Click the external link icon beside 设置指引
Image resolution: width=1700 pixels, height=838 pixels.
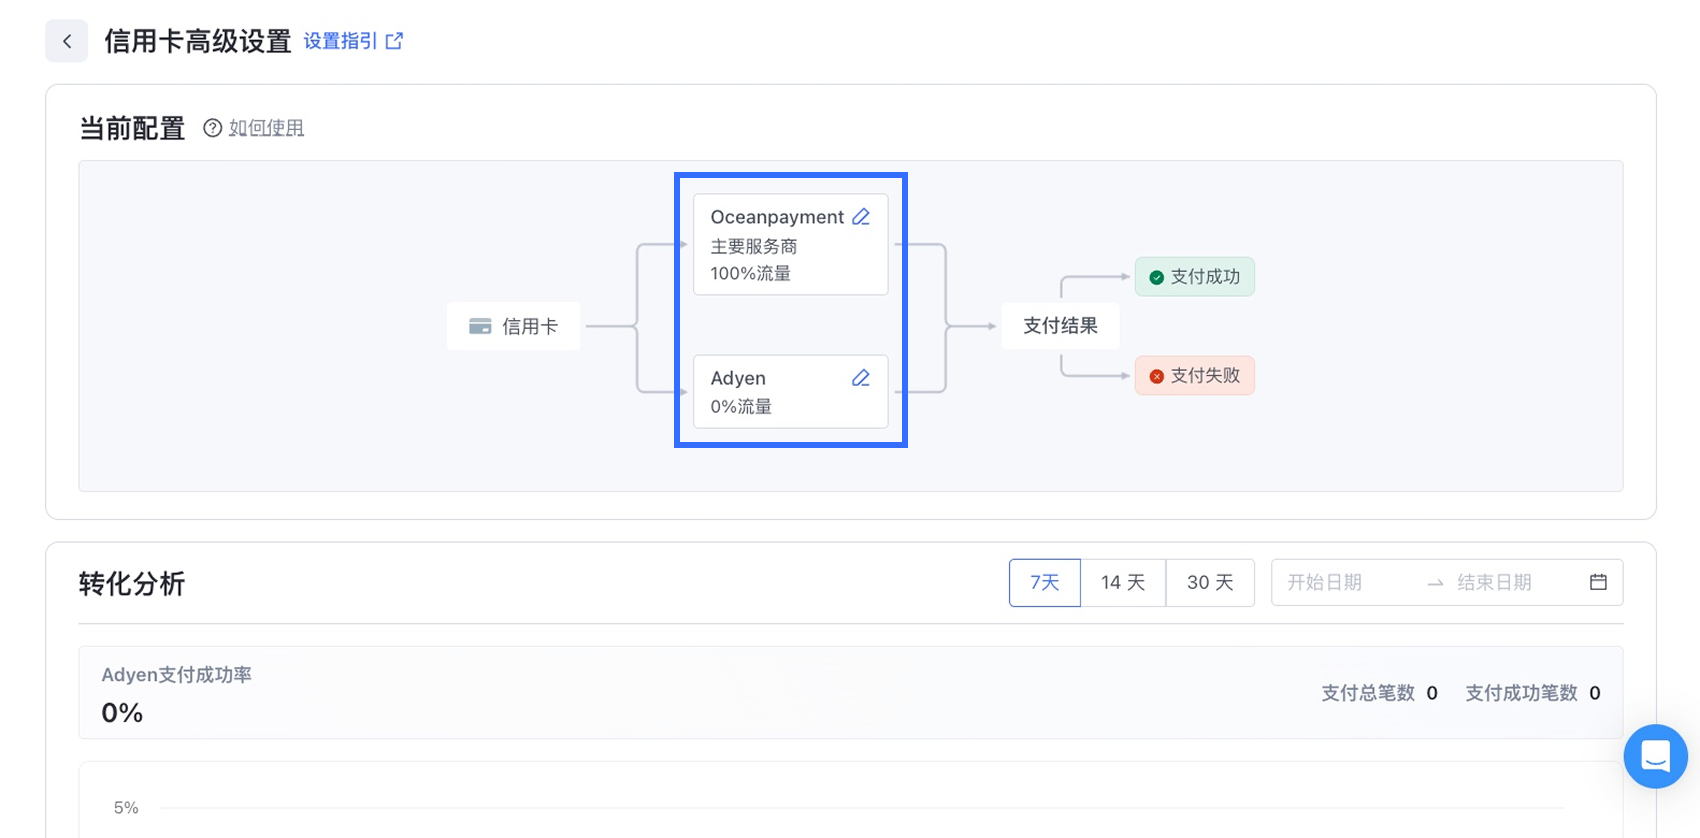(394, 41)
